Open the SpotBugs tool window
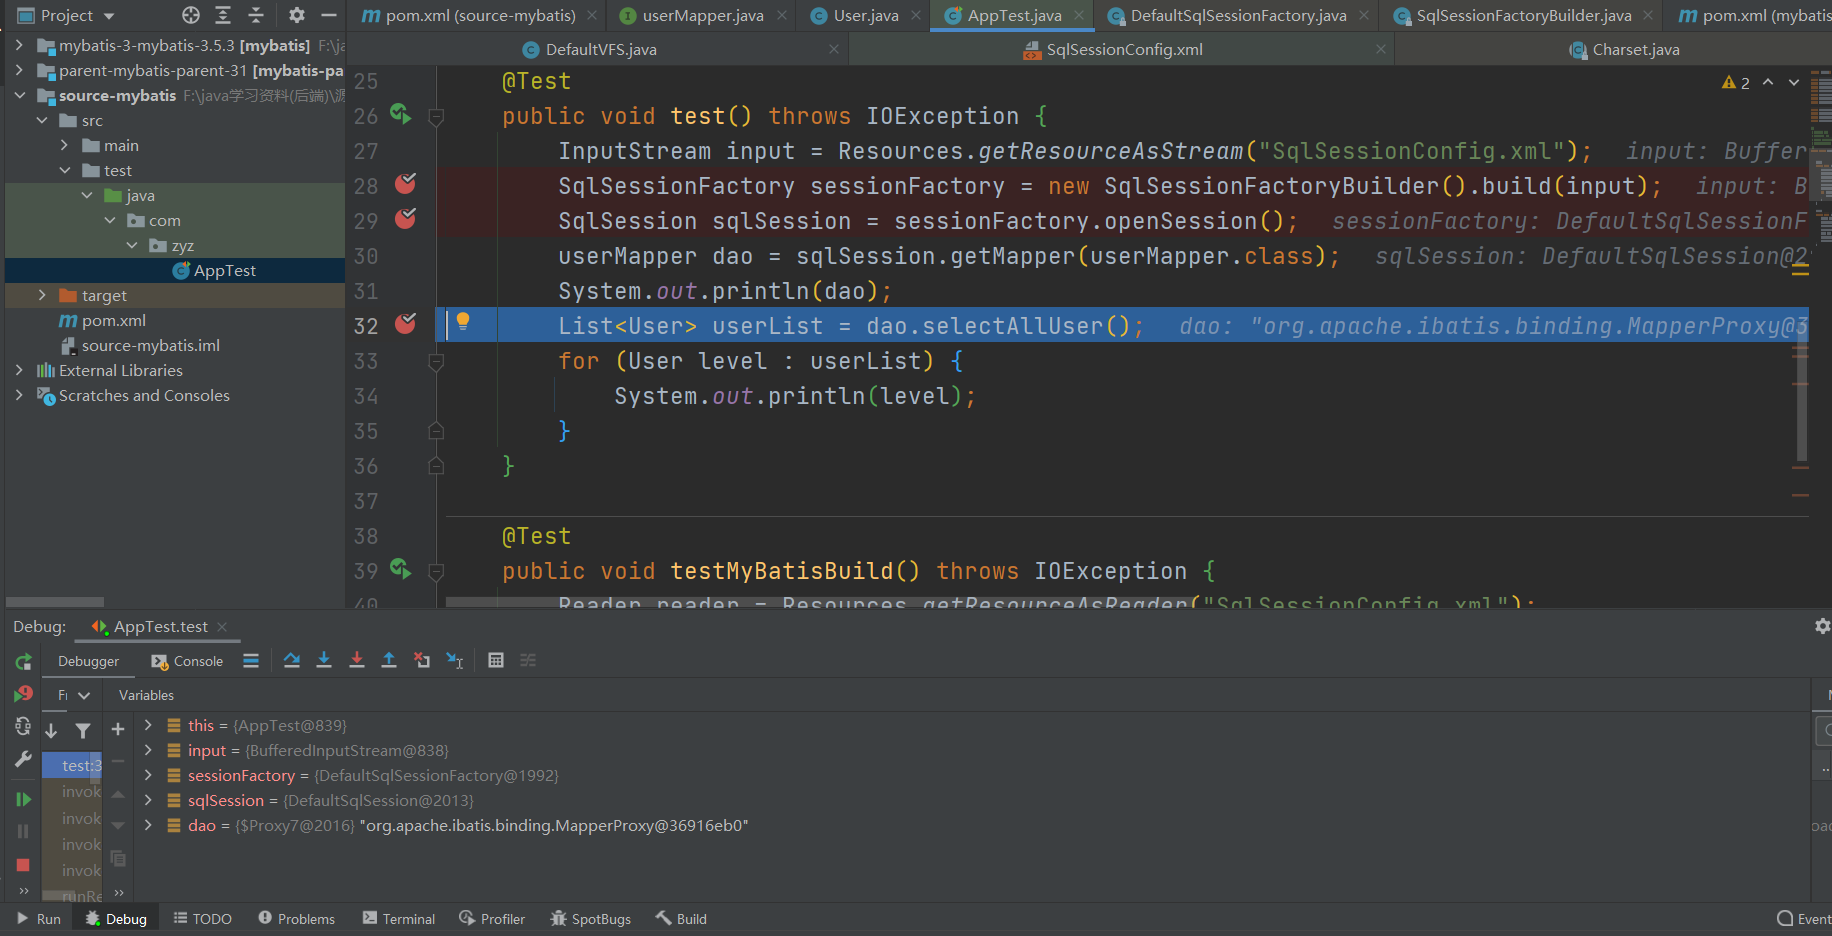 [590, 919]
